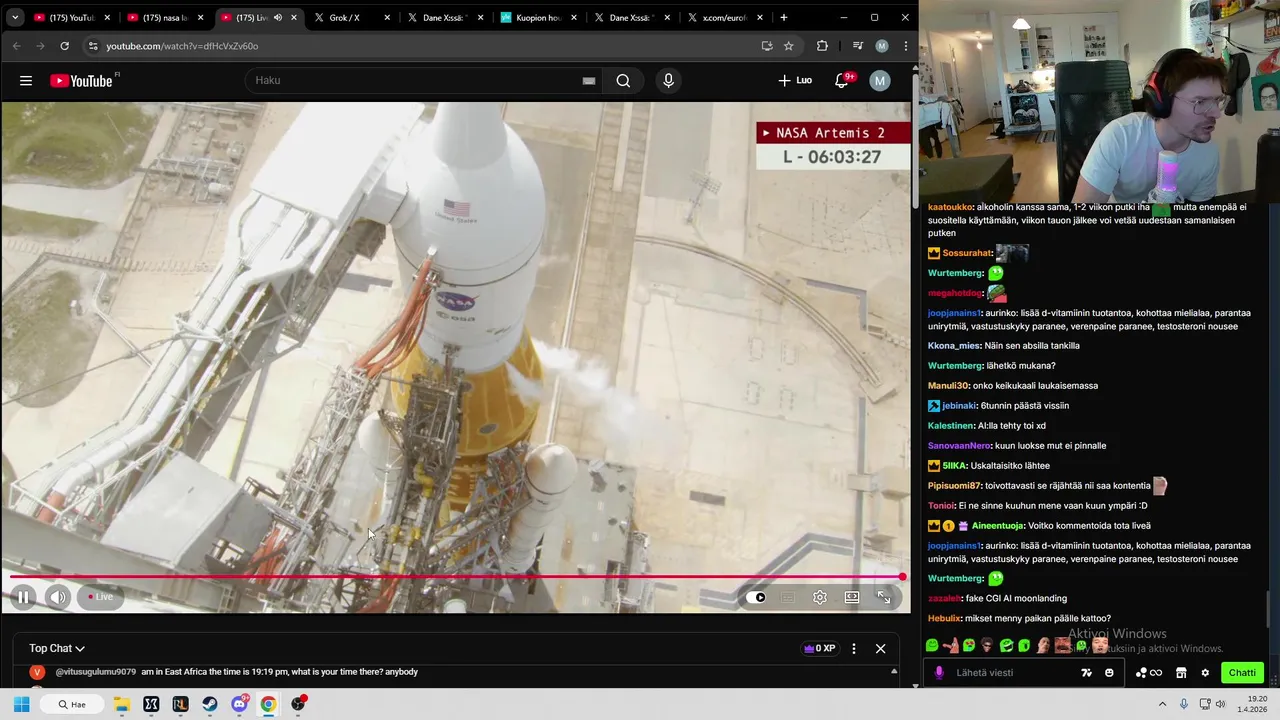The image size is (1280, 720).
Task: Jump to Live position in stream
Action: [x=99, y=597]
